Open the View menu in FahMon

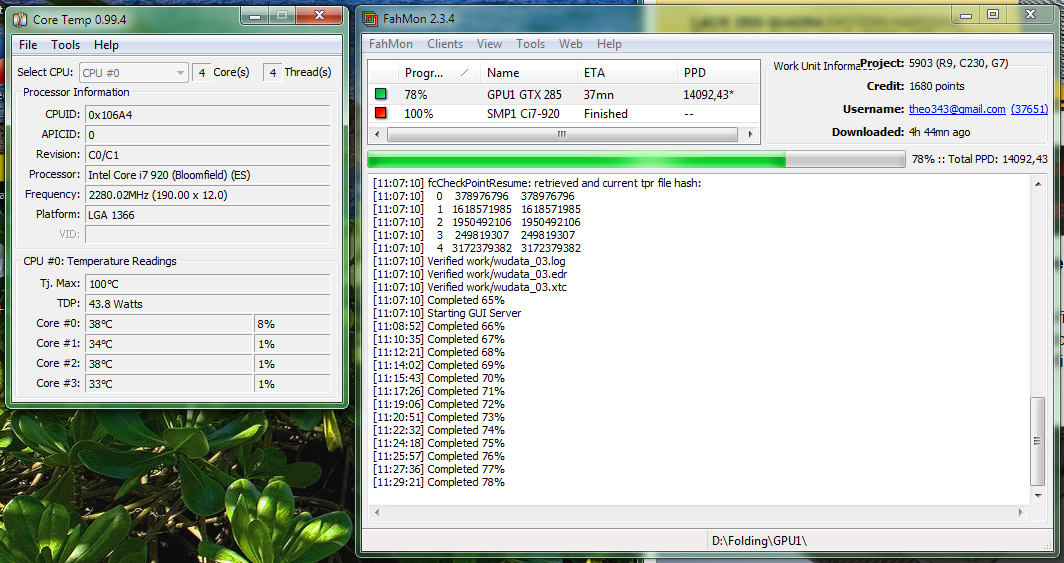pyautogui.click(x=489, y=43)
